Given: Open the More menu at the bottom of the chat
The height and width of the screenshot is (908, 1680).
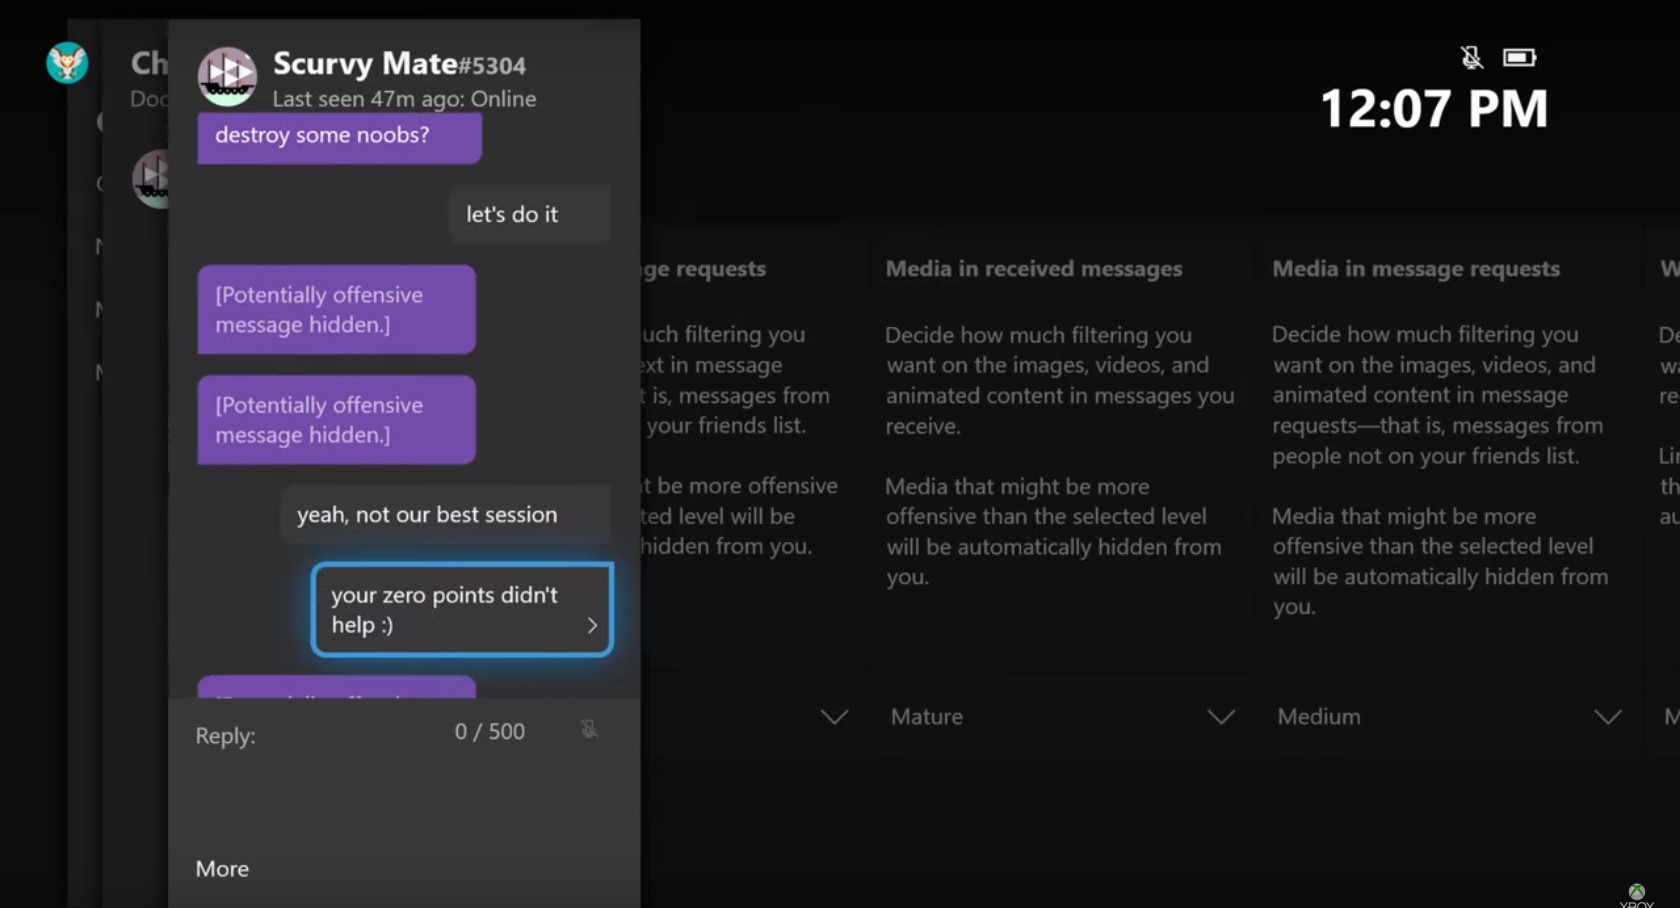Looking at the screenshot, I should 221,868.
